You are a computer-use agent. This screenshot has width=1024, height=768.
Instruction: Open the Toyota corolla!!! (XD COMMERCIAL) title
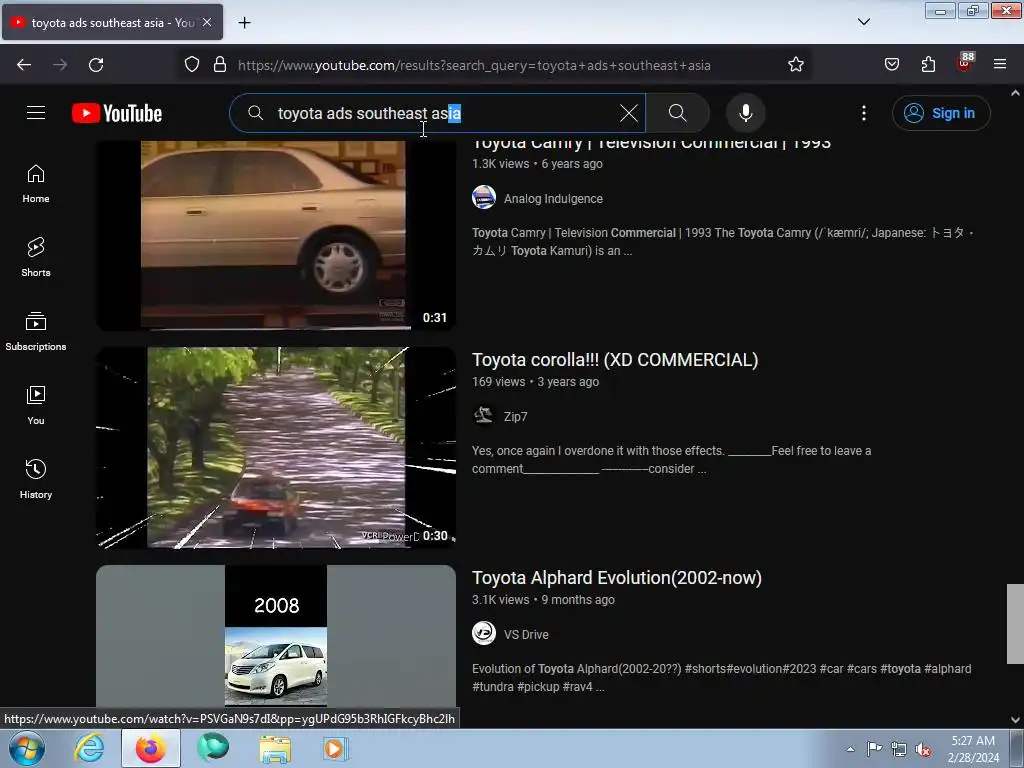[615, 360]
